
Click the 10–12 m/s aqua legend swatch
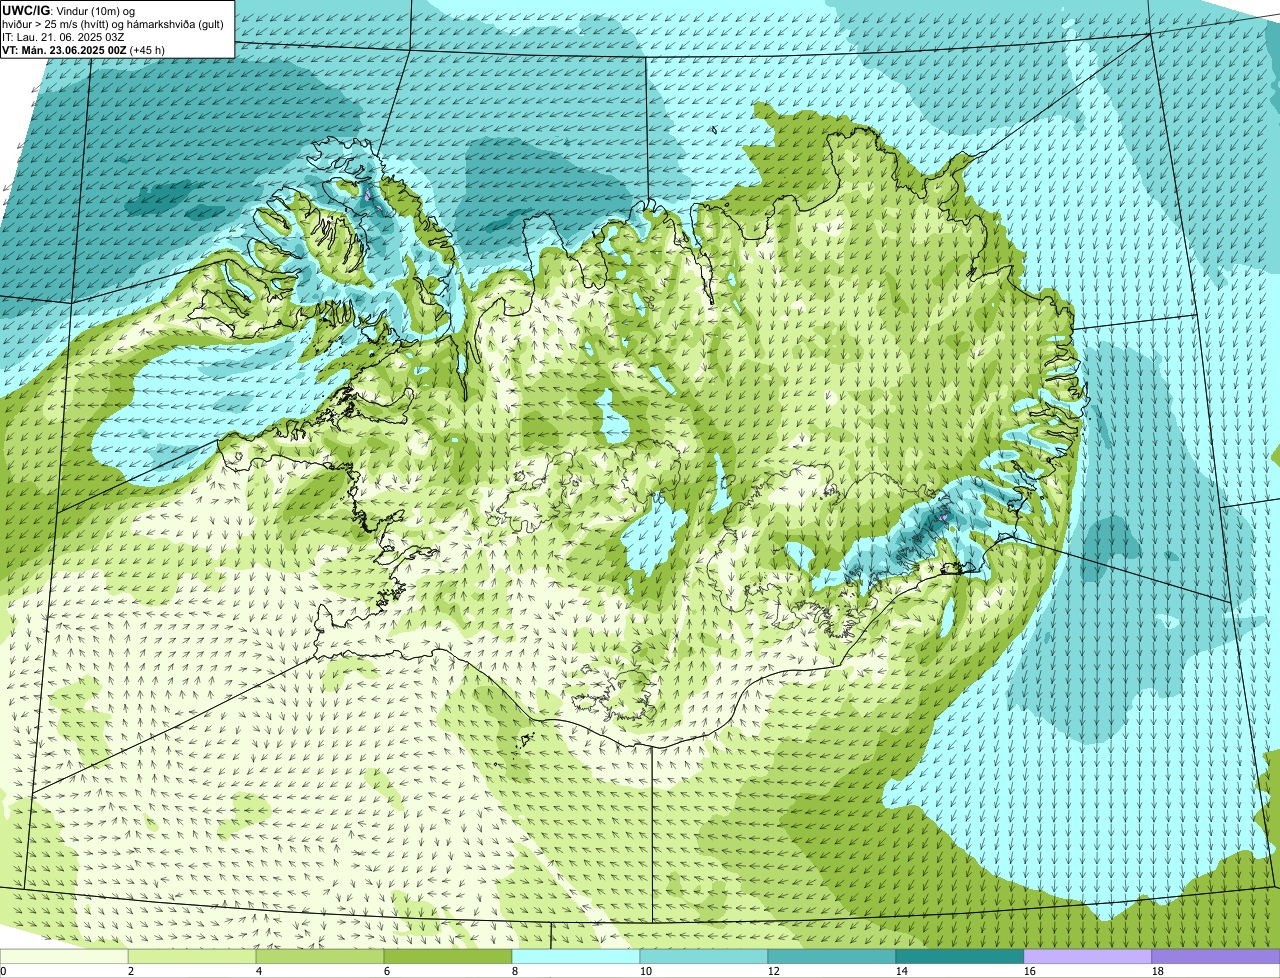point(704,956)
